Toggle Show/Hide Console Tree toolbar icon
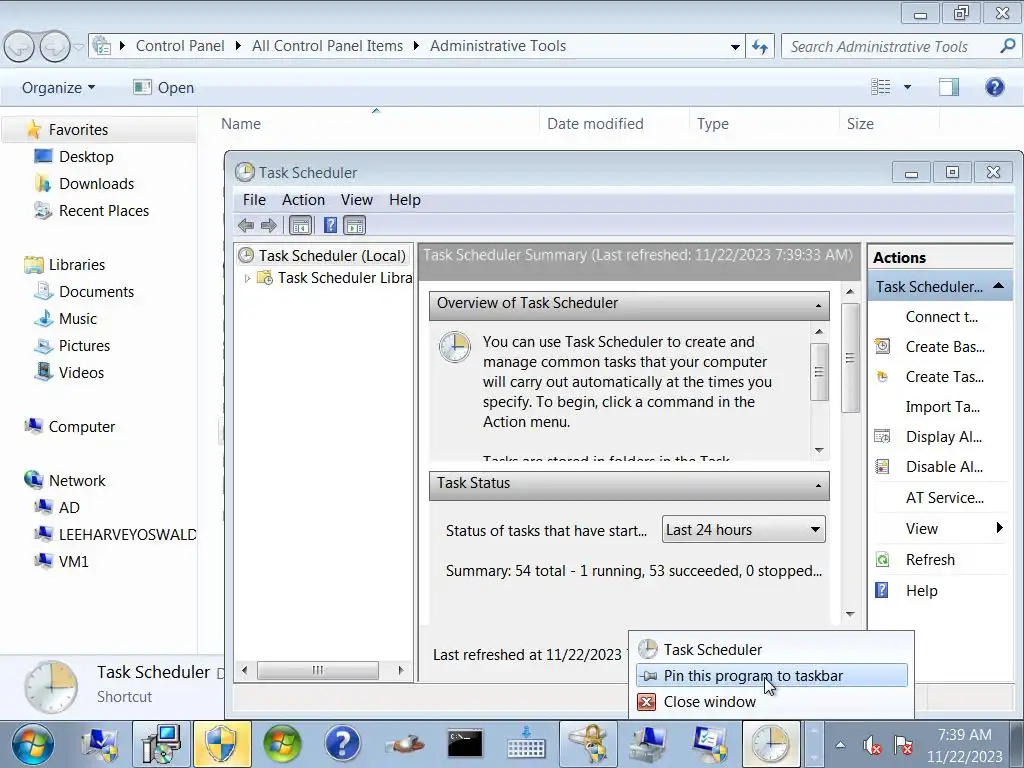 pyautogui.click(x=300, y=226)
